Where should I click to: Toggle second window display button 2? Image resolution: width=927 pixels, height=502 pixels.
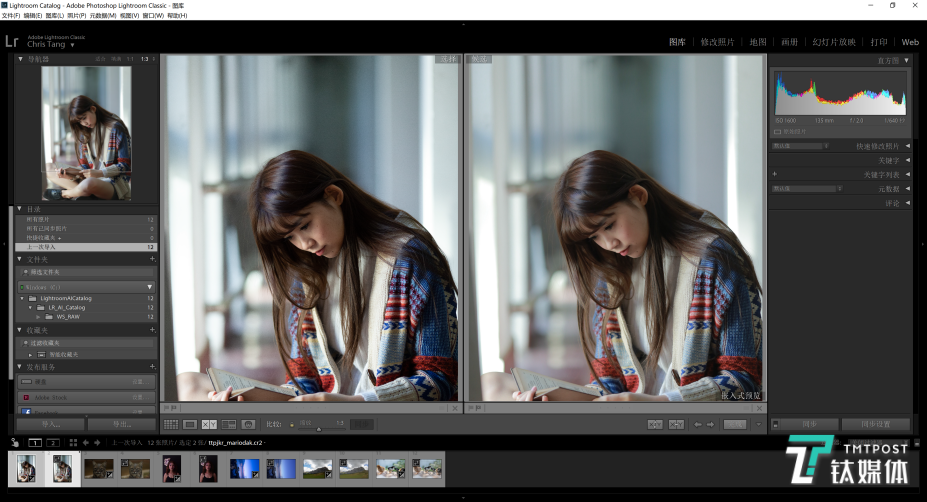click(53, 442)
